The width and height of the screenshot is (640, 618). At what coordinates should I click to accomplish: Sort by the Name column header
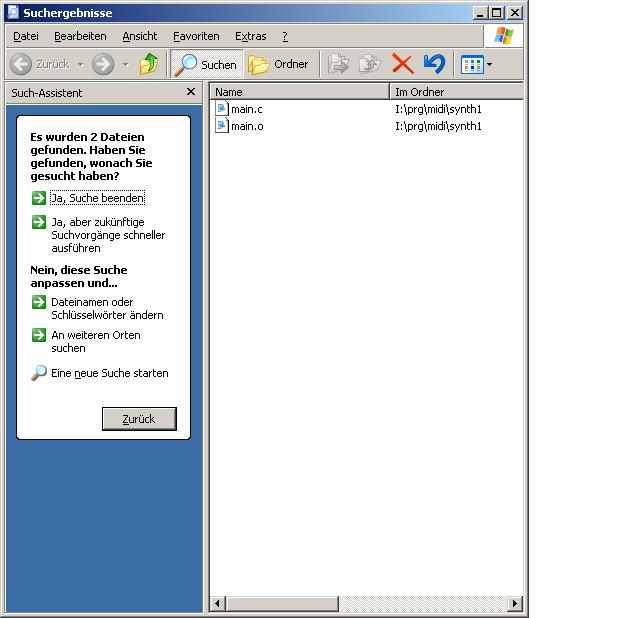[299, 92]
